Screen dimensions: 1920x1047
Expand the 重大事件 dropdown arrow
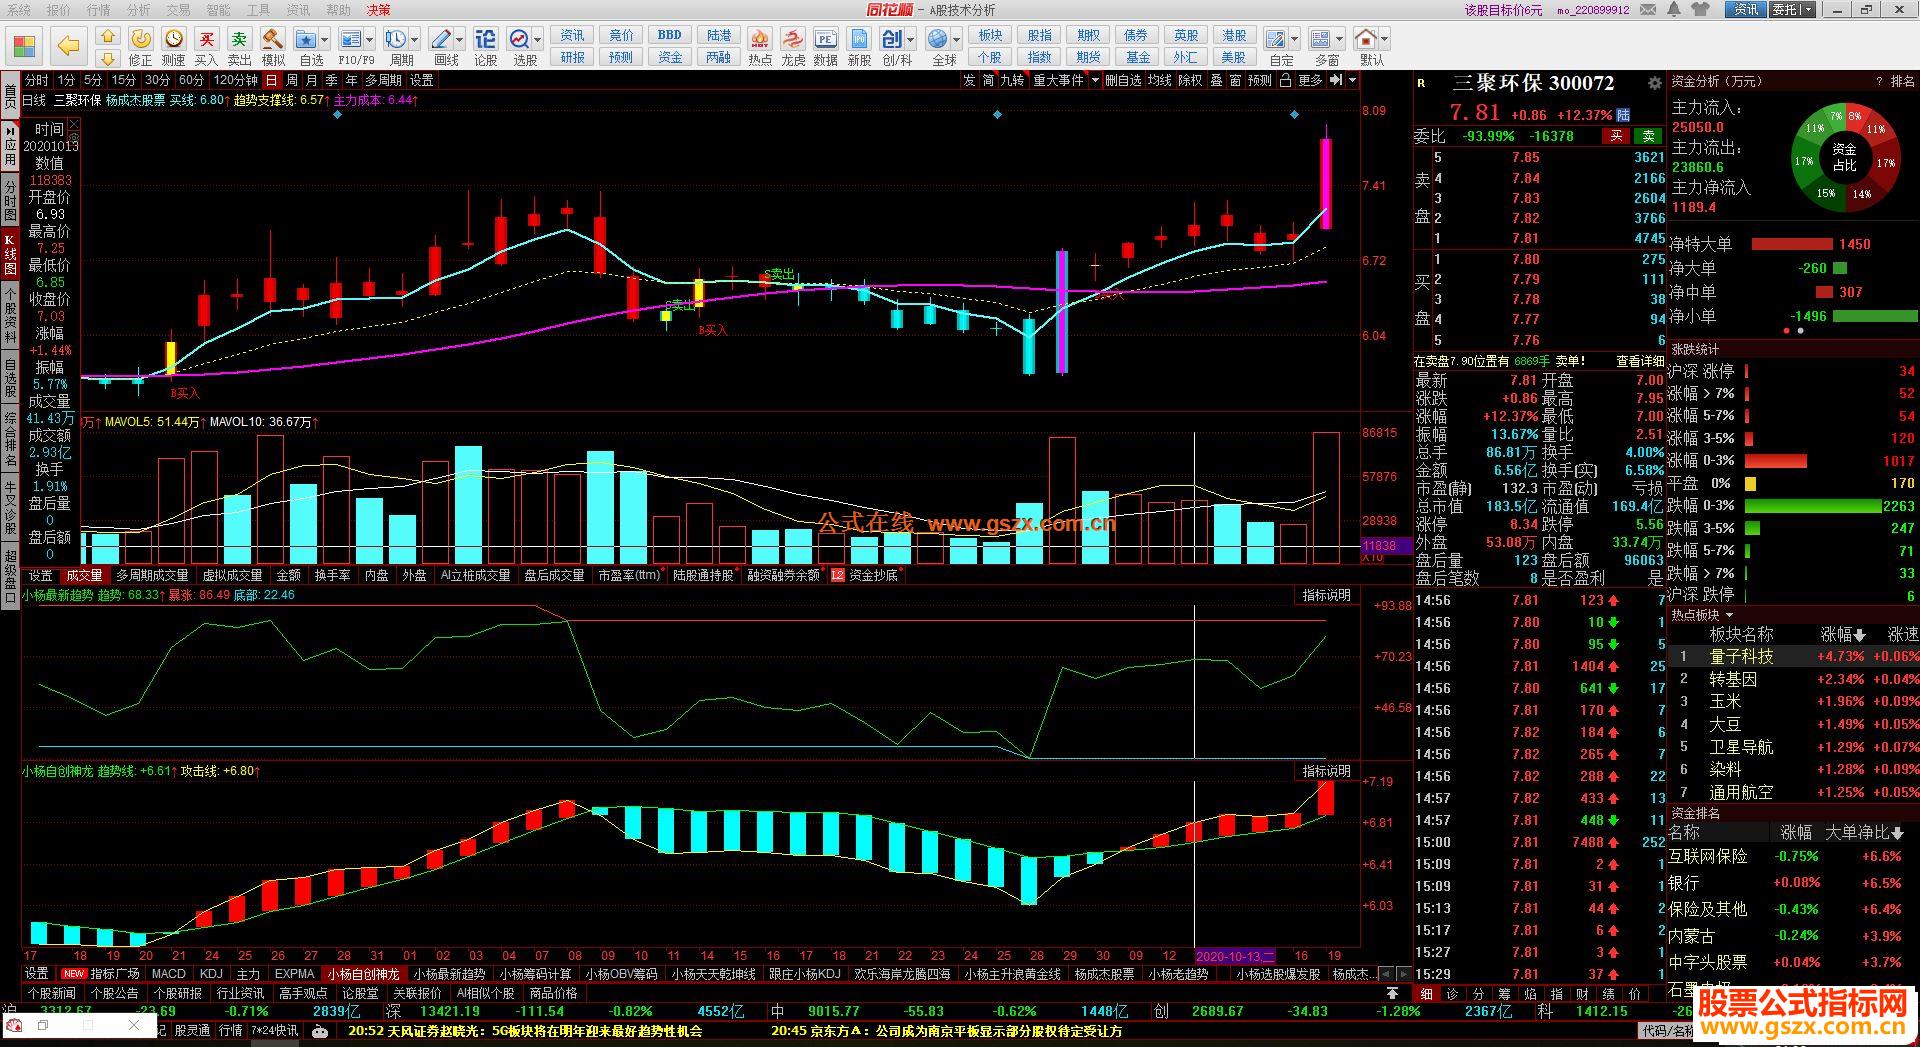(1095, 80)
